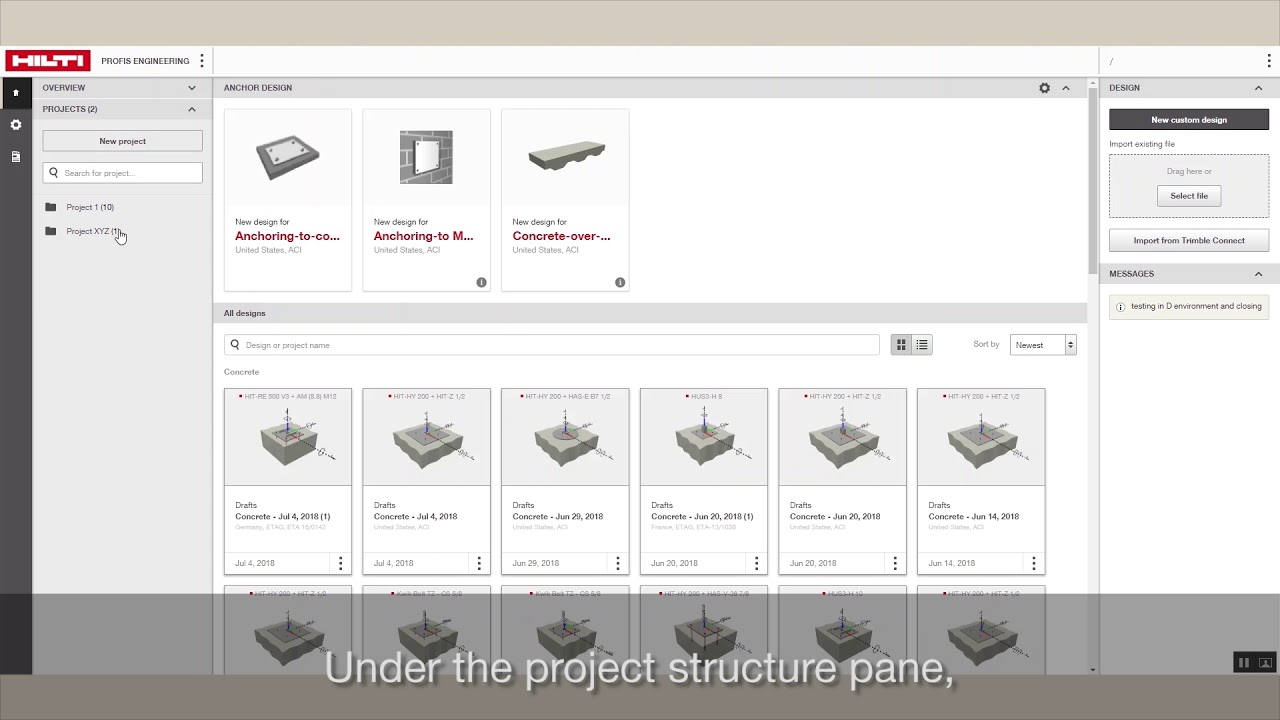Click the pause icon at bottom right
The height and width of the screenshot is (720, 1280).
tap(1243, 662)
